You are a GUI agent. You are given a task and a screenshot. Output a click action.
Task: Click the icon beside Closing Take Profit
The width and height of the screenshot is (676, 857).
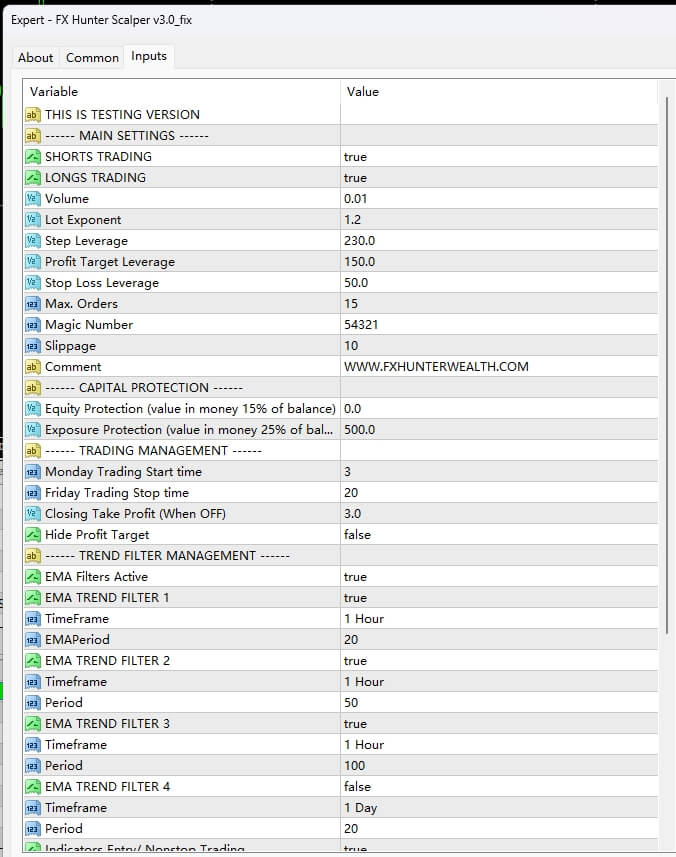(33, 514)
